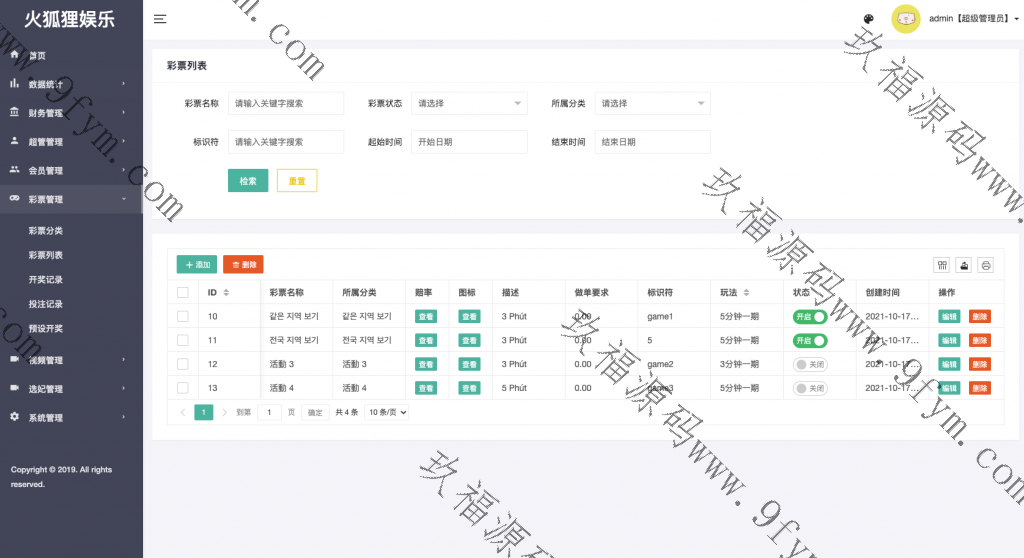Click the next page arrow in pagination
This screenshot has width=1024, height=558.
pos(225,412)
